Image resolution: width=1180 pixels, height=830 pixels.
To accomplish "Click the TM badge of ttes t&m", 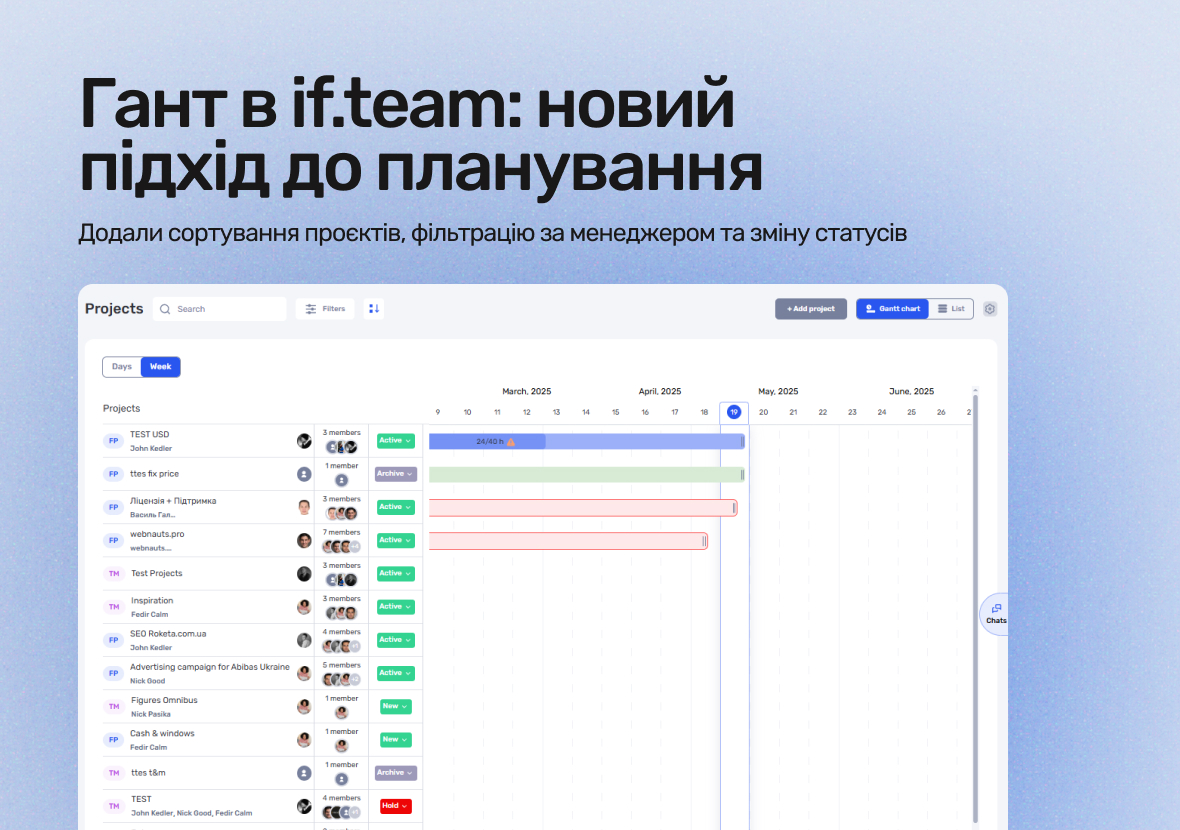I will 114,773.
